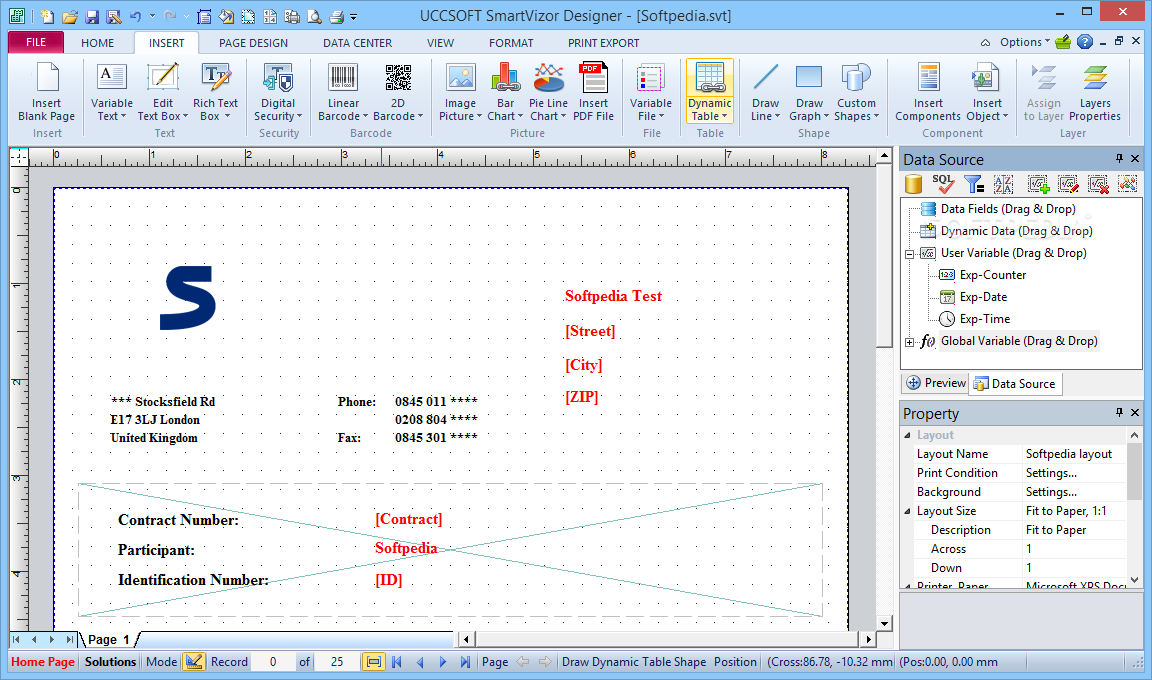
Task: Open the FILE menu
Action: click(x=36, y=42)
